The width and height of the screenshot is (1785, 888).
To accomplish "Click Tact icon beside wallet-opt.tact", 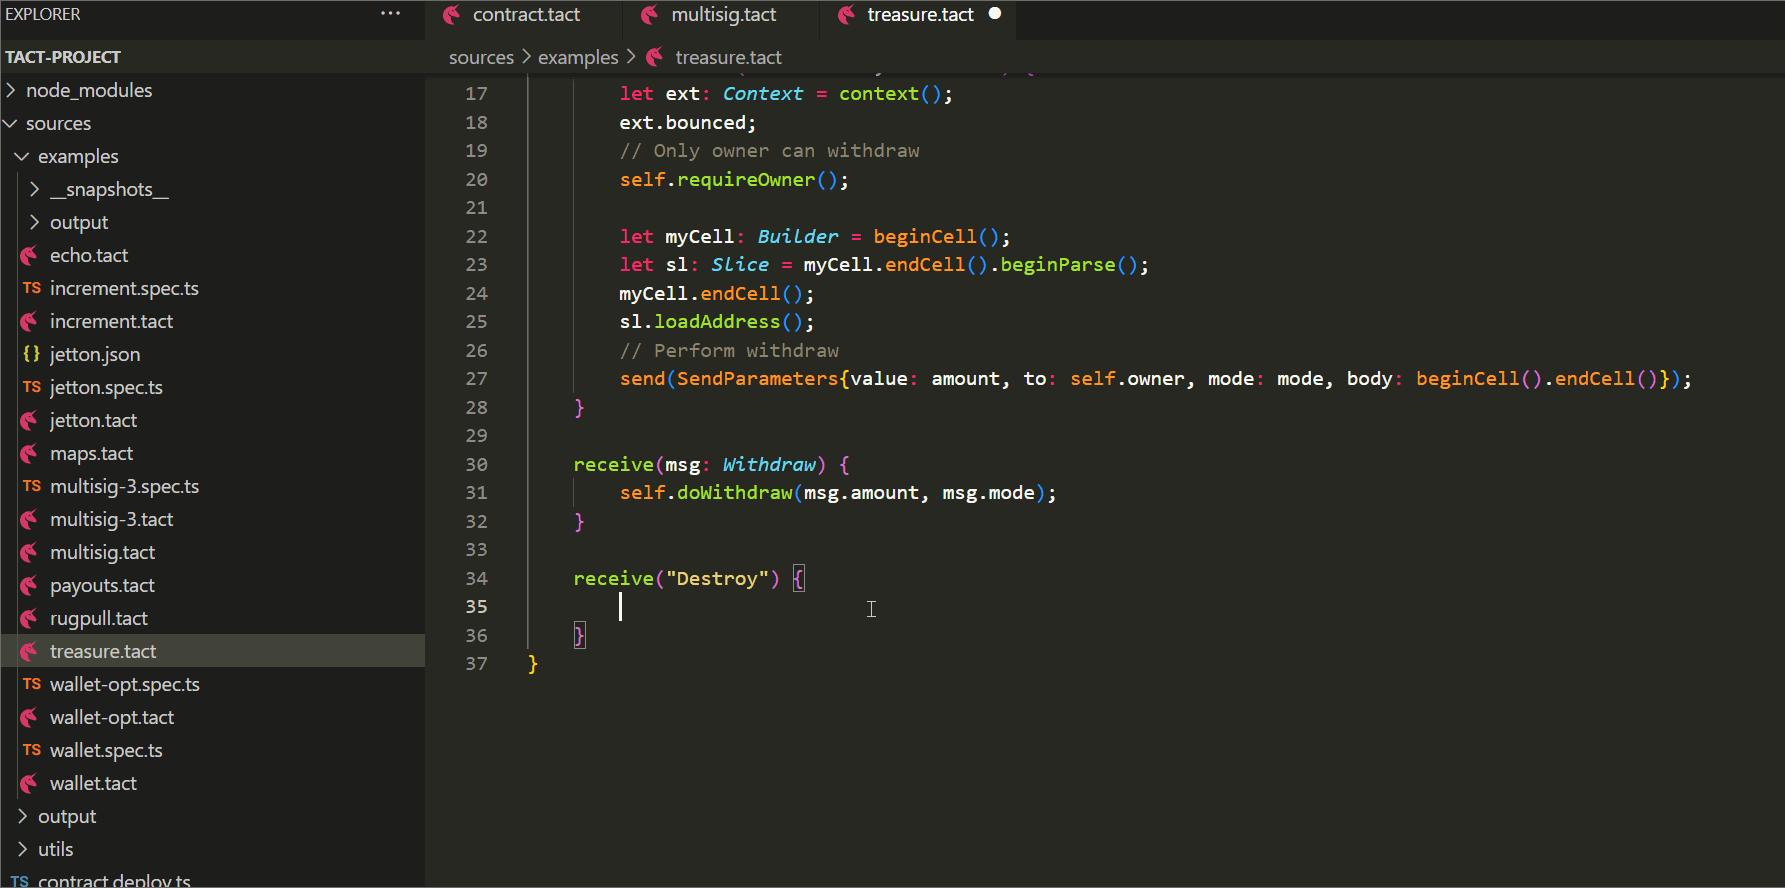I will (x=30, y=717).
